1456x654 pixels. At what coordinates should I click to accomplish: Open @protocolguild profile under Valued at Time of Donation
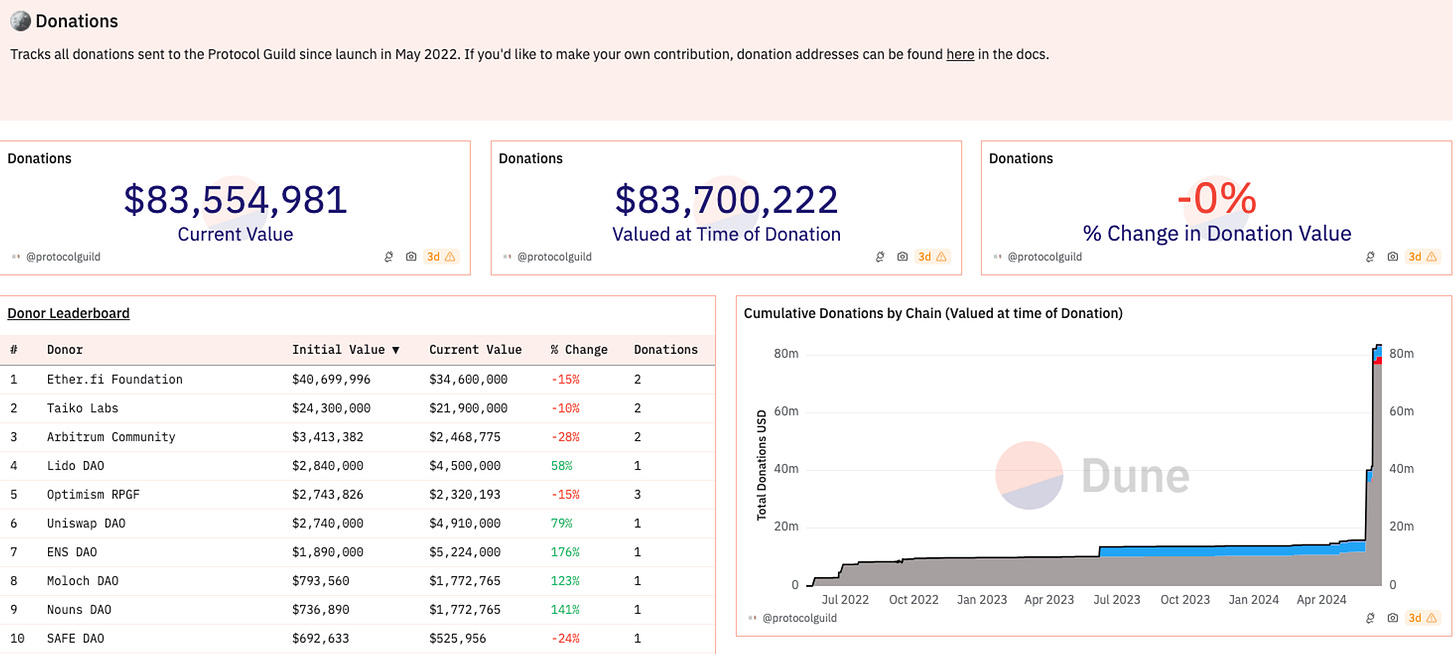554,257
